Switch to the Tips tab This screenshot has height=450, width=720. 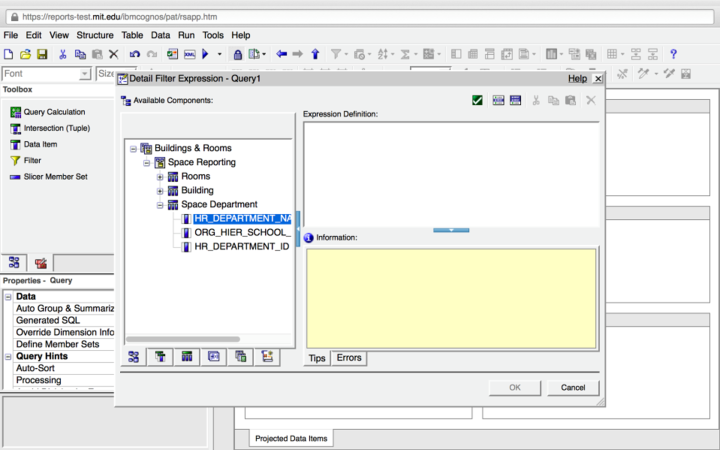(317, 358)
